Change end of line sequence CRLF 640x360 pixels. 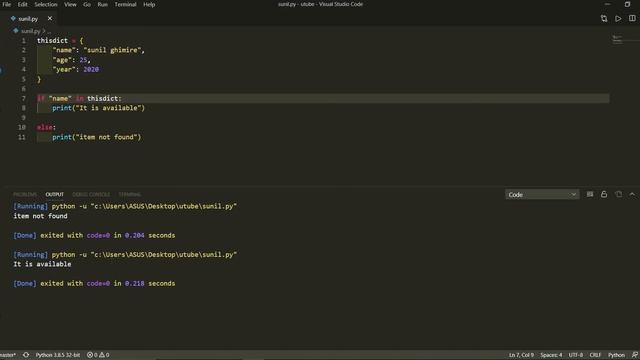(x=595, y=355)
